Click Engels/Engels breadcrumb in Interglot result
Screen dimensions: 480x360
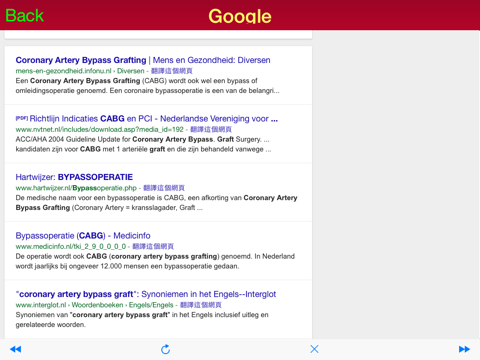(x=151, y=305)
